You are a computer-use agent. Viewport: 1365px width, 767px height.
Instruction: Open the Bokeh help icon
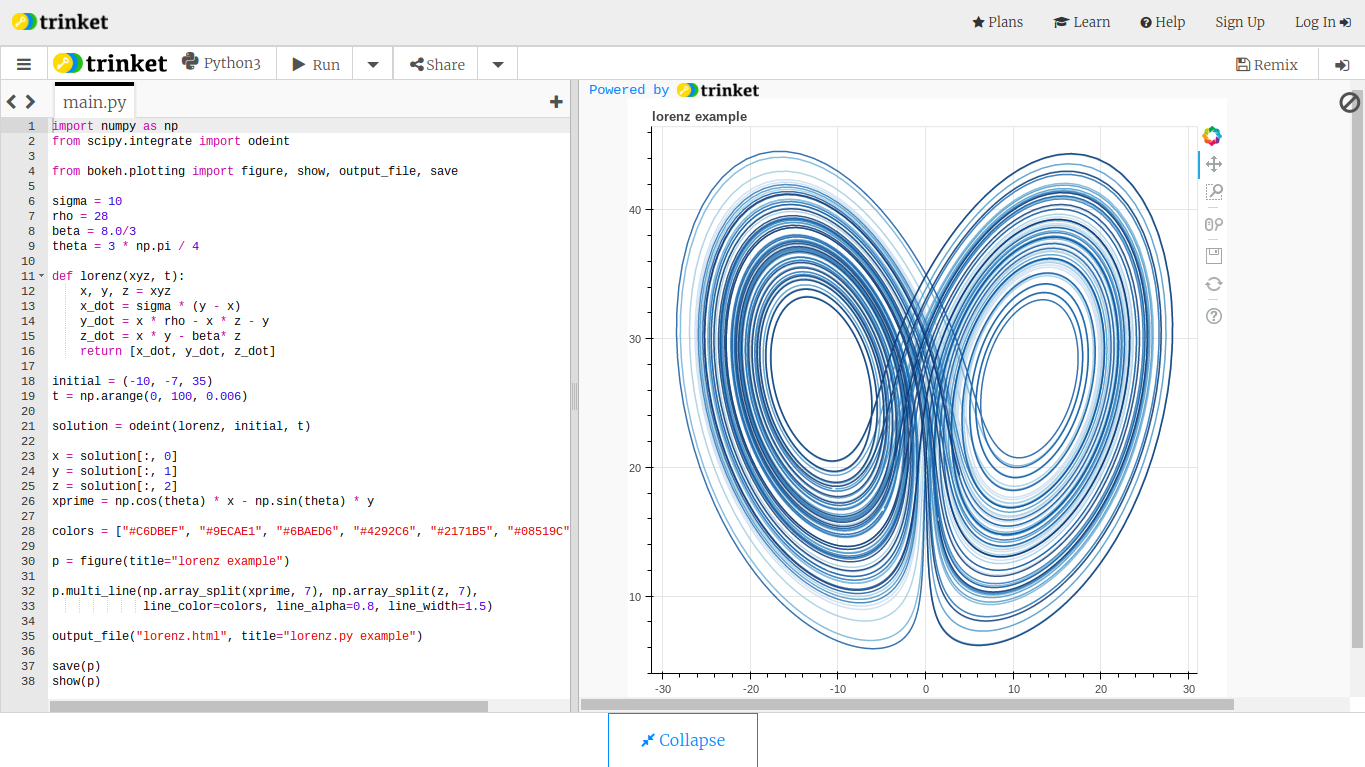click(x=1214, y=316)
